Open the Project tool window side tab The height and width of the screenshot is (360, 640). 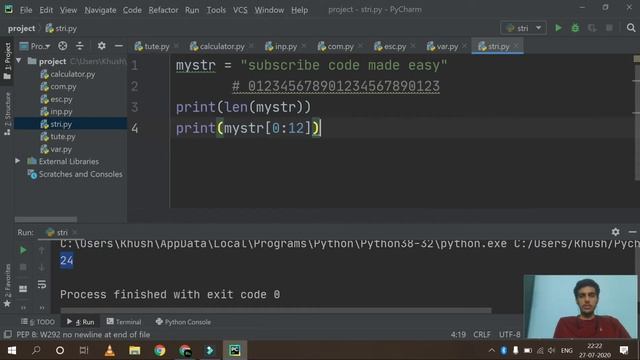tap(7, 61)
